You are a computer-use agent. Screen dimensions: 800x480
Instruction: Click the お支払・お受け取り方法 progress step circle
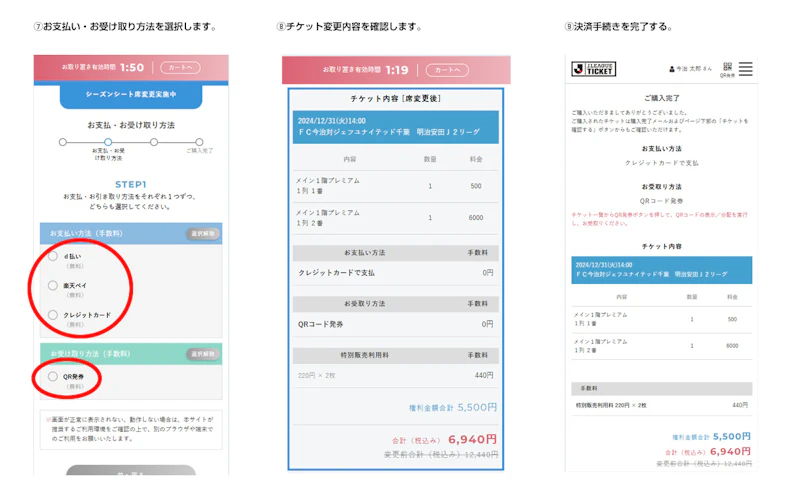108,142
